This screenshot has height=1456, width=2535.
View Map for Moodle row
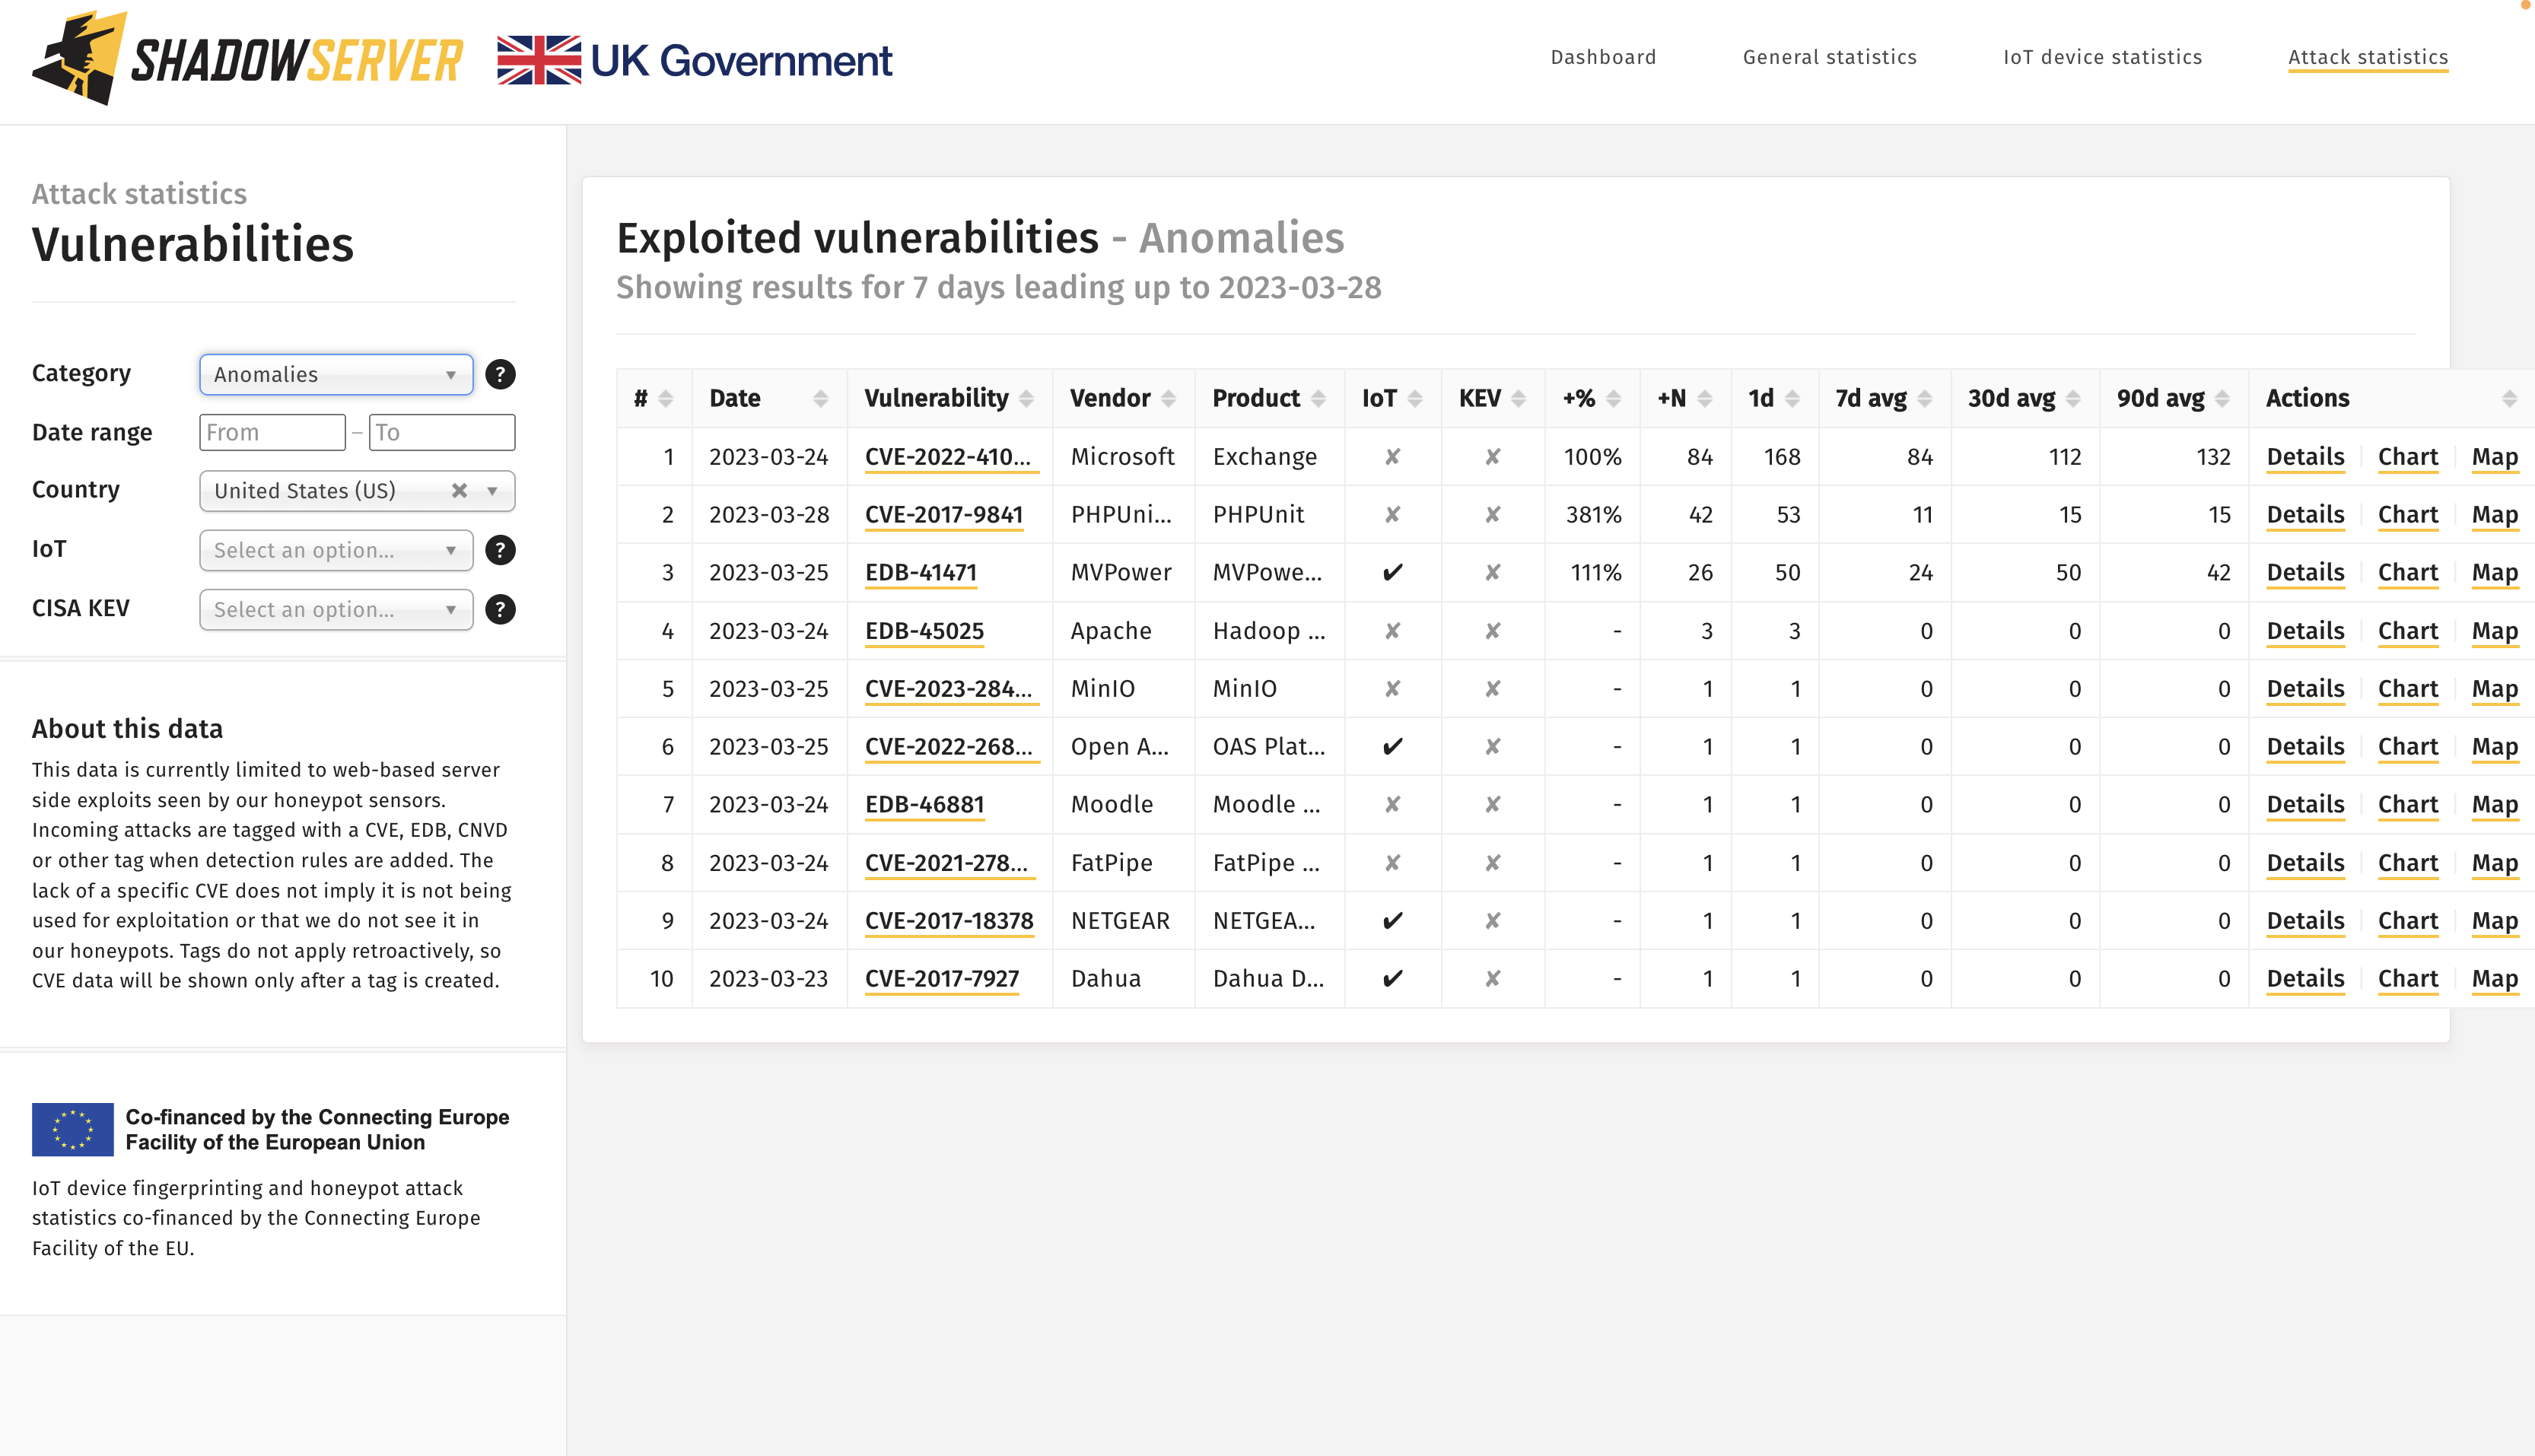tap(2494, 805)
